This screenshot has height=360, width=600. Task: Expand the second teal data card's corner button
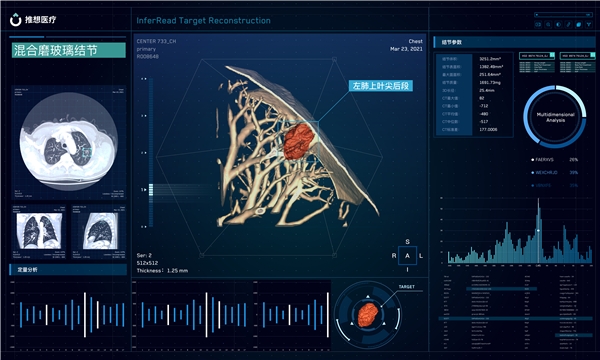click(593, 55)
